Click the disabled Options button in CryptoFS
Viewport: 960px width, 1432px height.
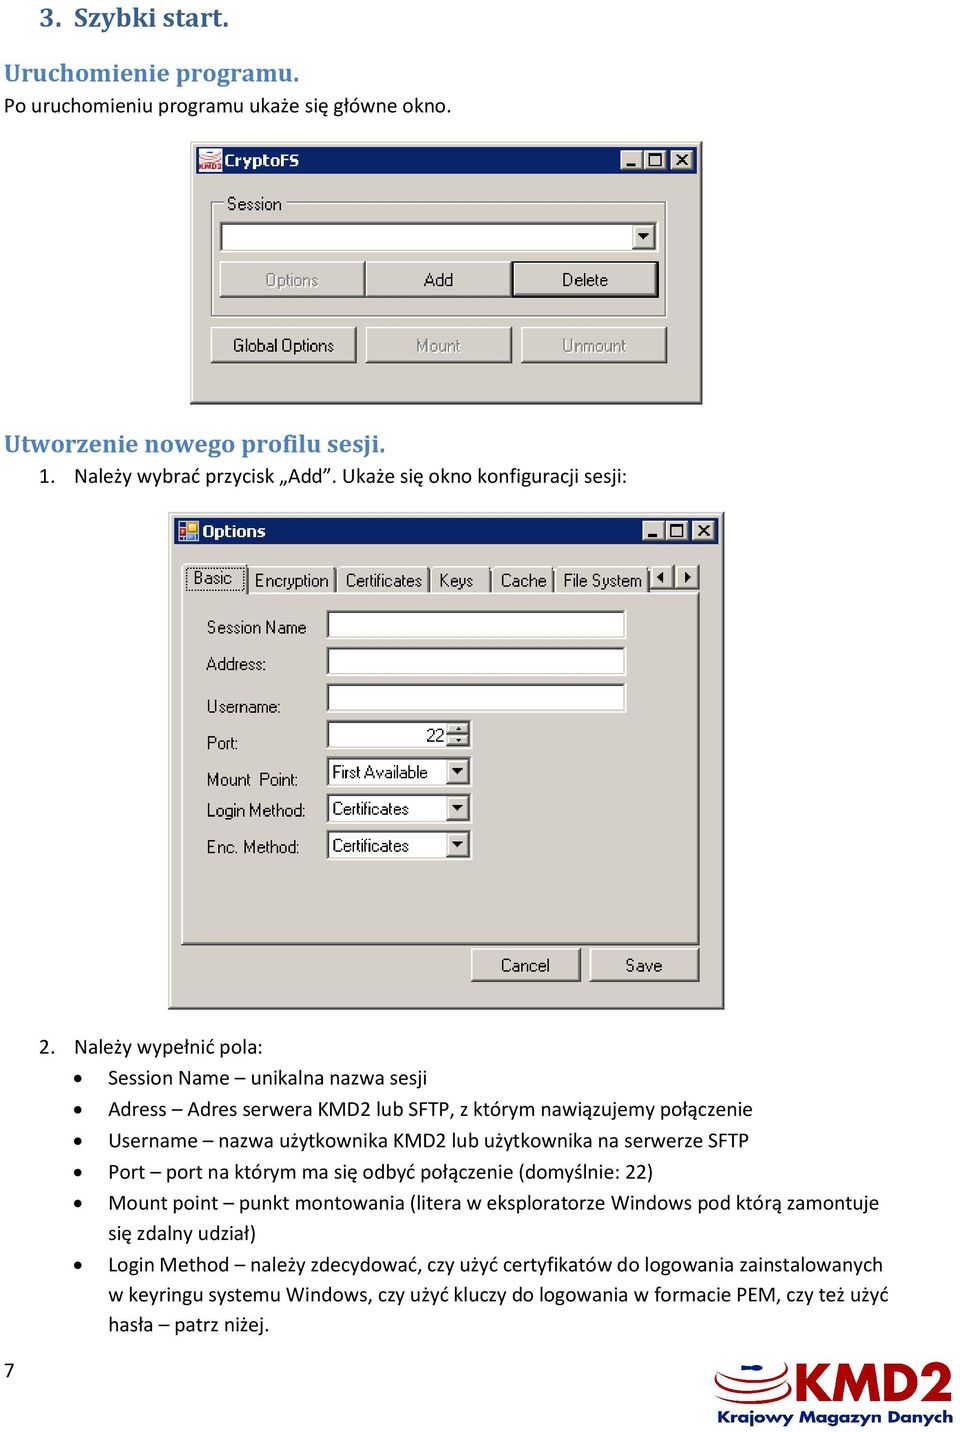[291, 280]
